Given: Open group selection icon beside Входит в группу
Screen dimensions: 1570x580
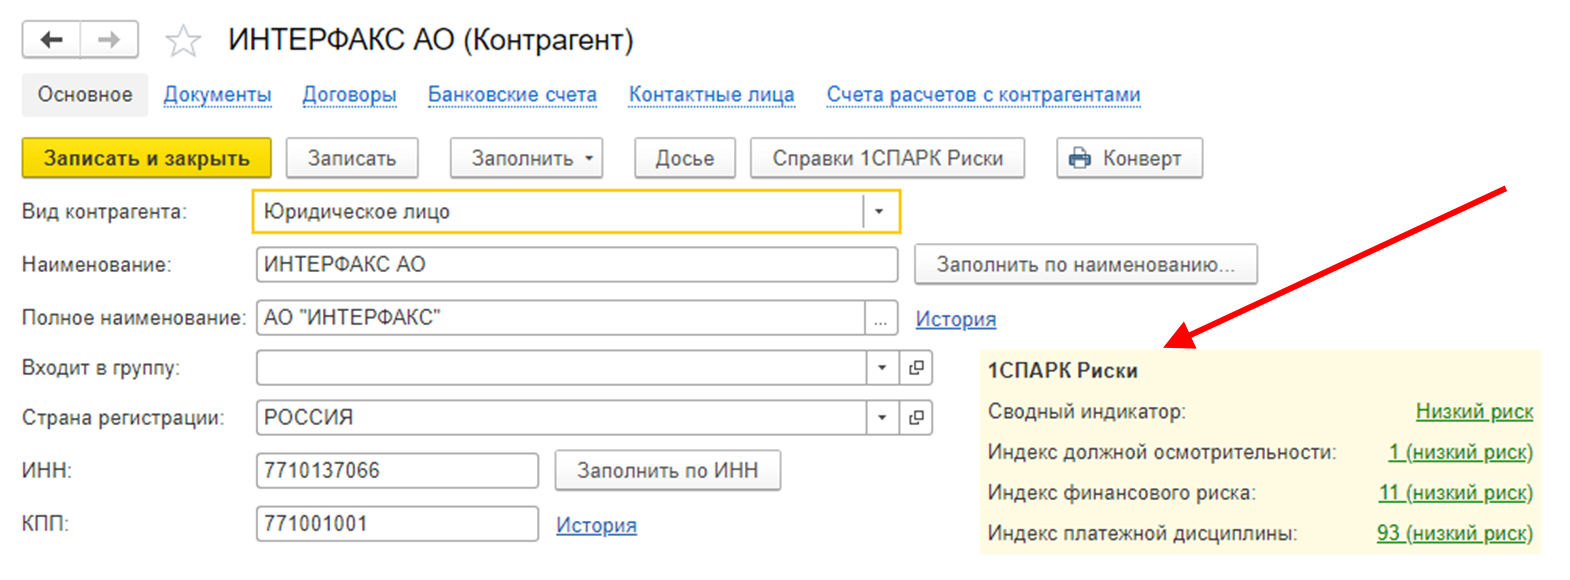Looking at the screenshot, I should pyautogui.click(x=916, y=368).
